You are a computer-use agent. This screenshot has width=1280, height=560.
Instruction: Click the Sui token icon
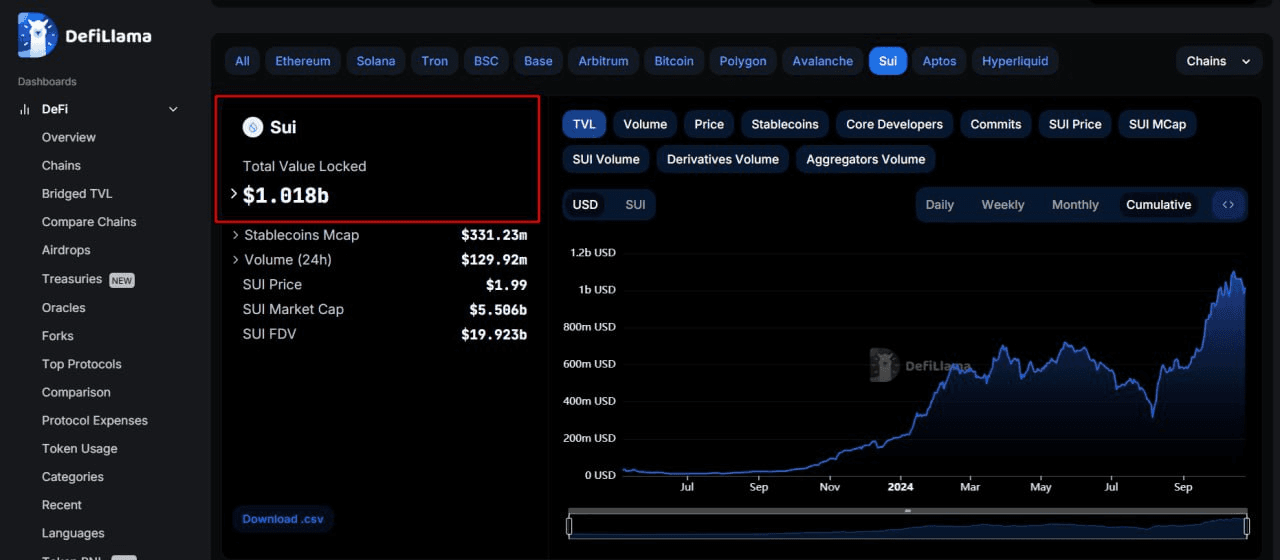coord(252,127)
